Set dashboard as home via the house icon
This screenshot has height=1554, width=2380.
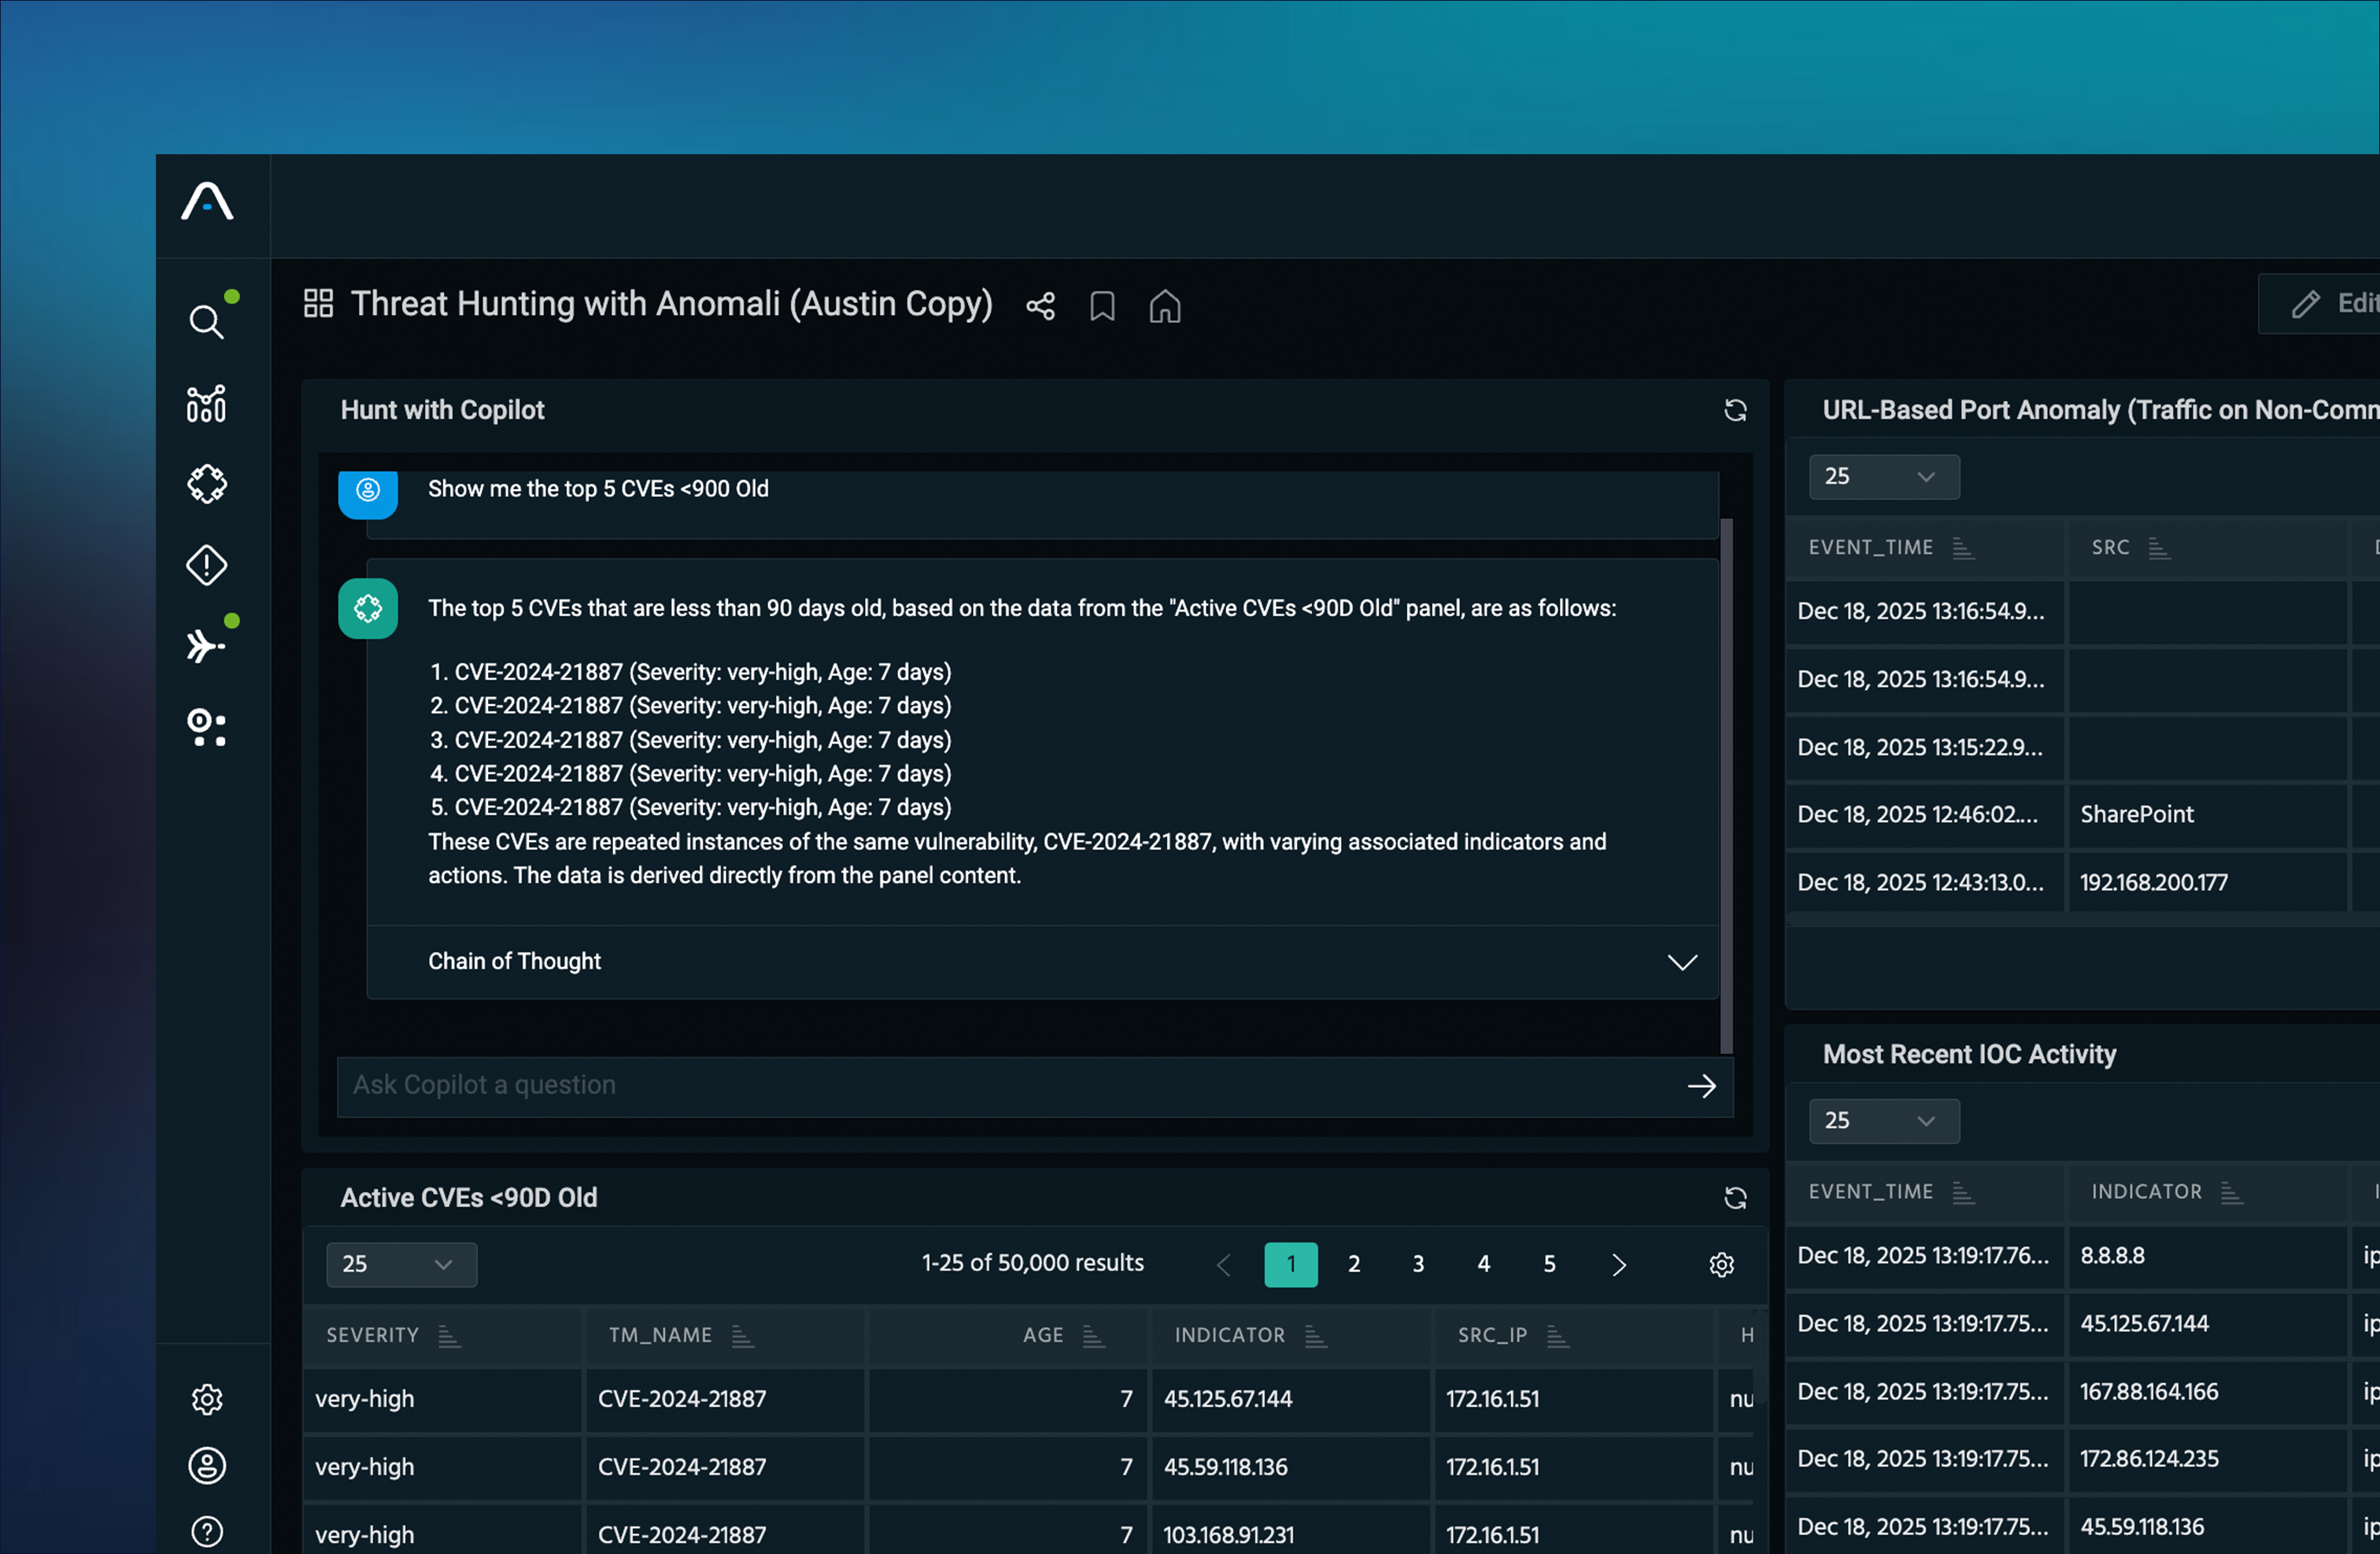[x=1164, y=306]
